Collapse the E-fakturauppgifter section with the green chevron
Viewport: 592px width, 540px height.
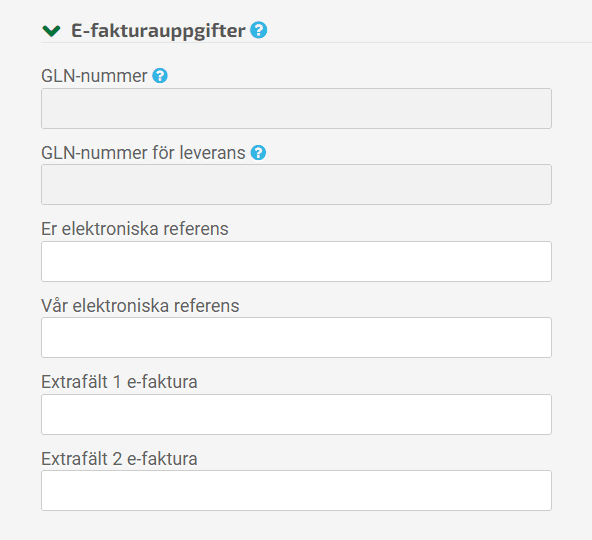(51, 31)
